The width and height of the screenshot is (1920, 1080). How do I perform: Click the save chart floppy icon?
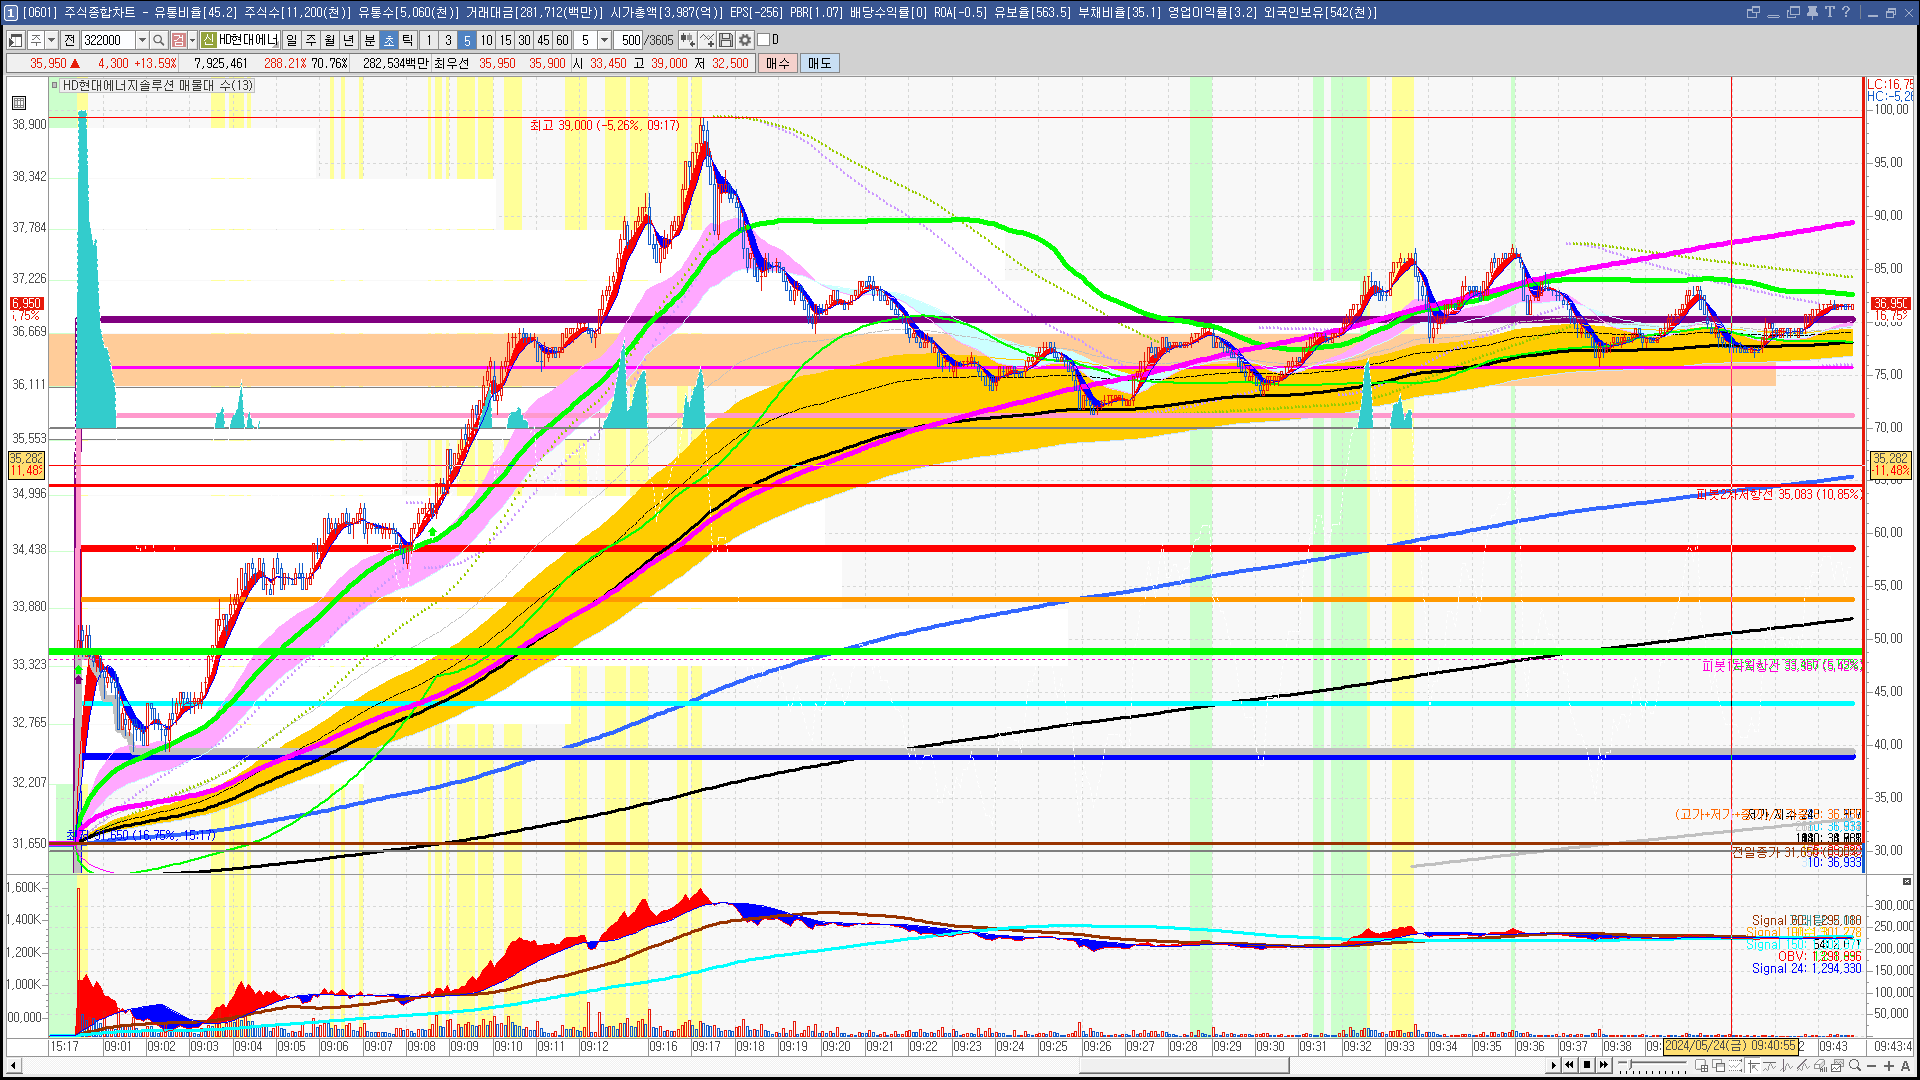point(726,40)
